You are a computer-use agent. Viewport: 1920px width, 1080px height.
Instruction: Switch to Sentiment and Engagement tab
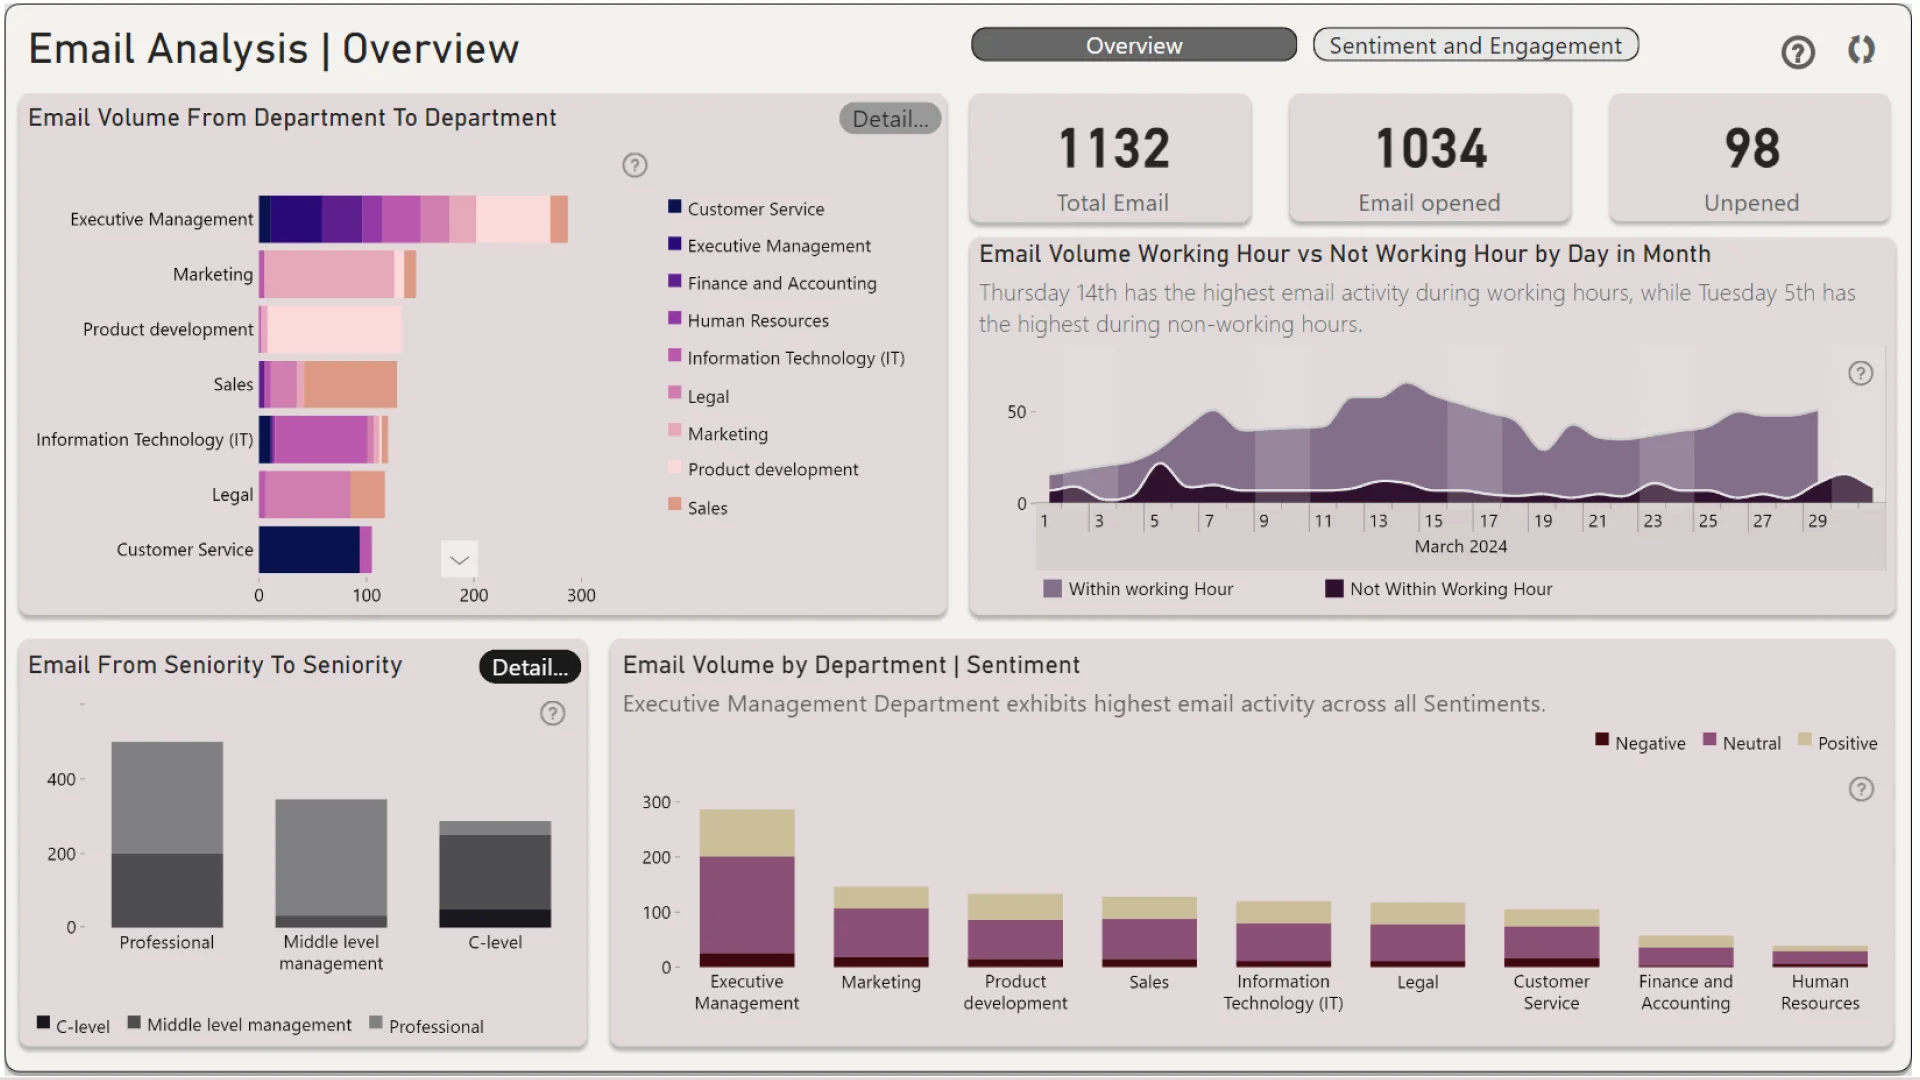(x=1475, y=45)
